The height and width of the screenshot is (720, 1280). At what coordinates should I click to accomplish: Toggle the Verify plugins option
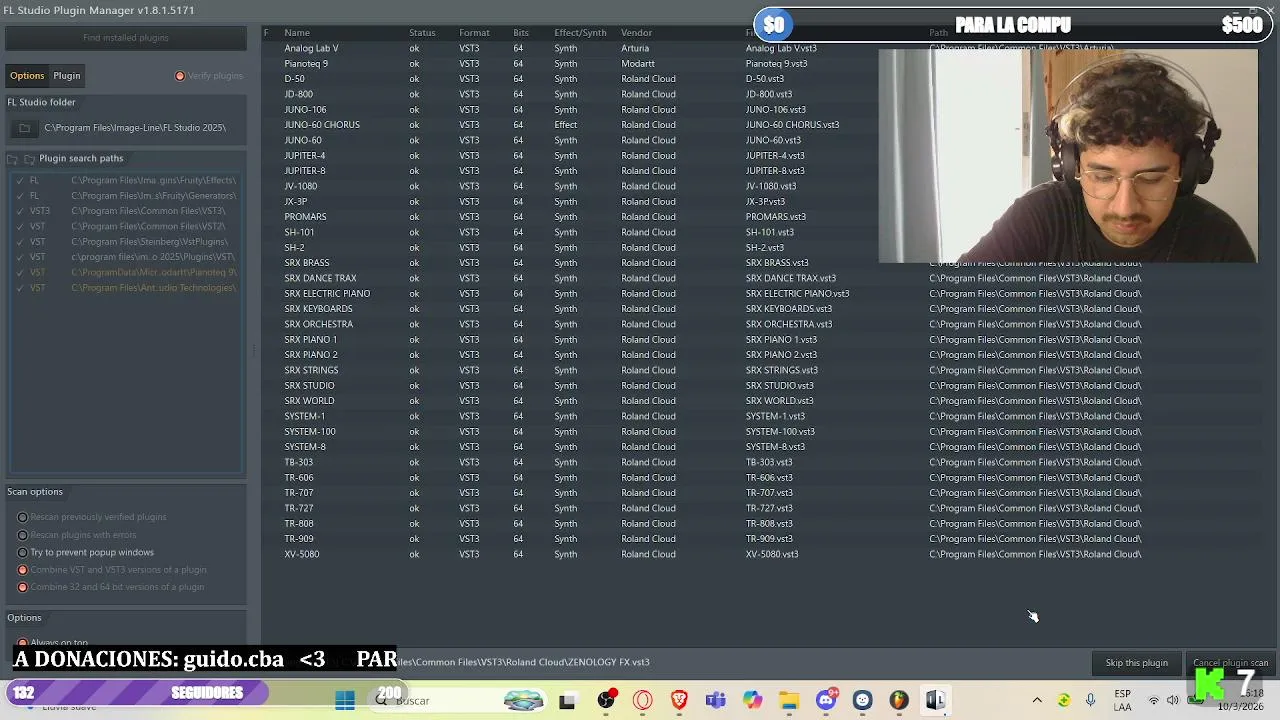[180, 76]
